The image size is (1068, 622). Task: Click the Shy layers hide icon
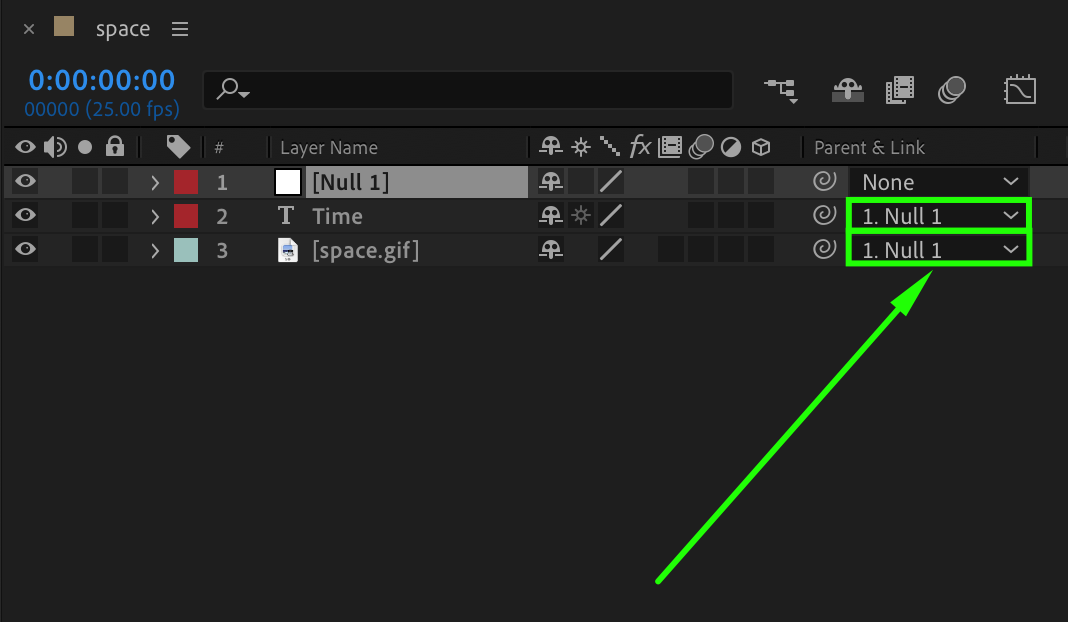pyautogui.click(x=848, y=90)
